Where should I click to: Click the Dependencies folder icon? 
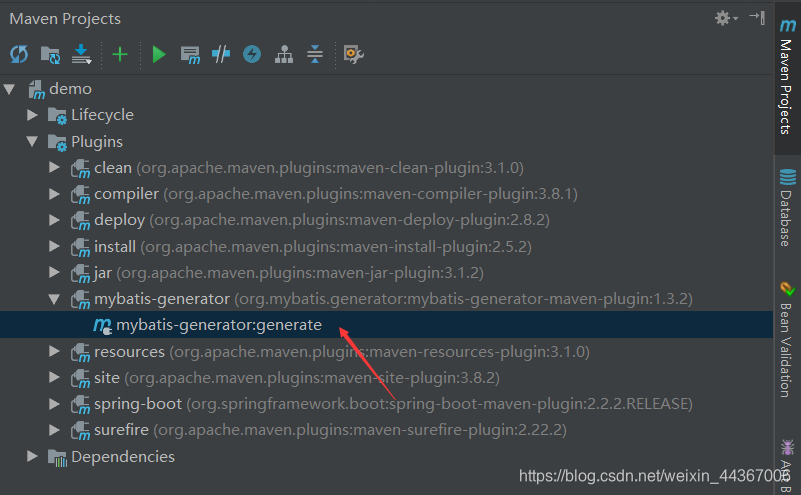pyautogui.click(x=57, y=458)
